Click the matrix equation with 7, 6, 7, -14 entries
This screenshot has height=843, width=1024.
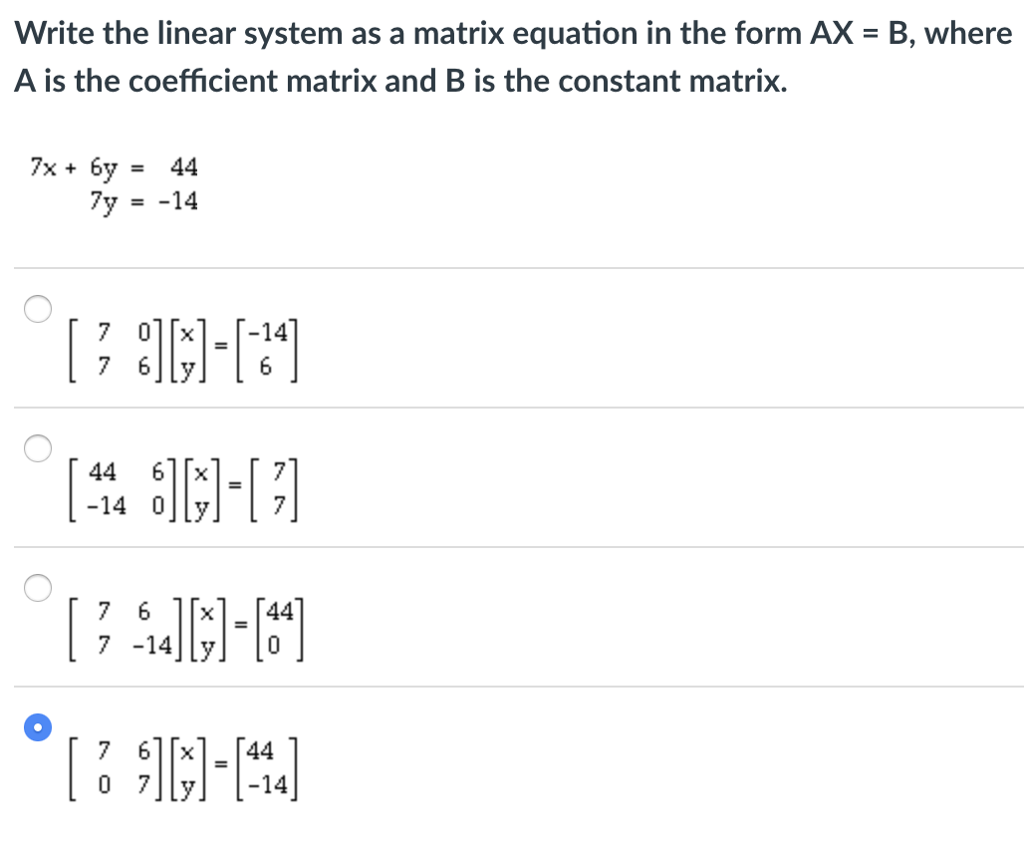pyautogui.click(x=185, y=627)
